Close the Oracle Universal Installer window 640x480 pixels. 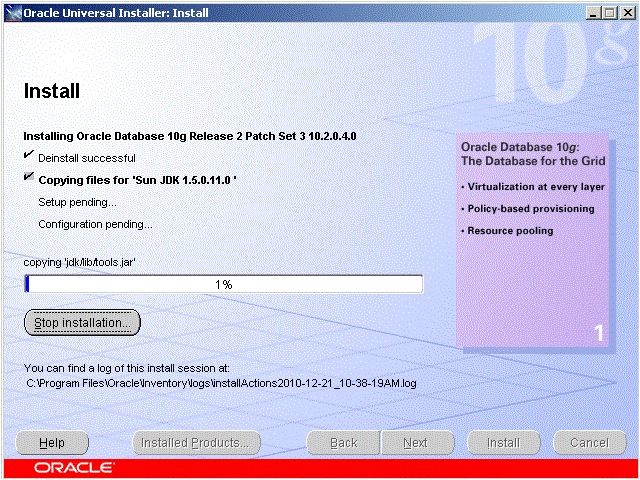pyautogui.click(x=626, y=11)
